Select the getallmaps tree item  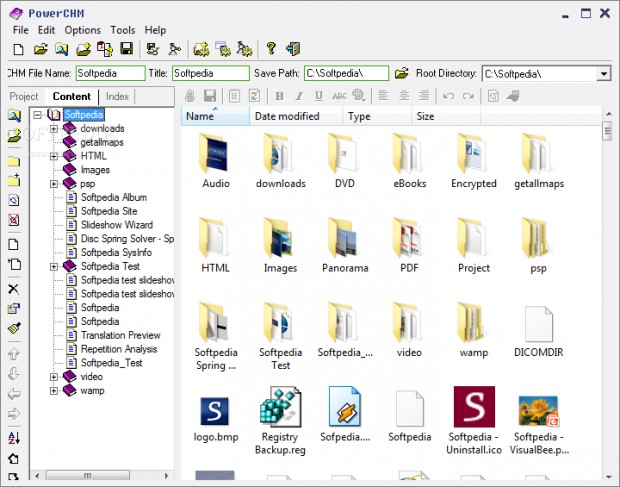[x=102, y=142]
